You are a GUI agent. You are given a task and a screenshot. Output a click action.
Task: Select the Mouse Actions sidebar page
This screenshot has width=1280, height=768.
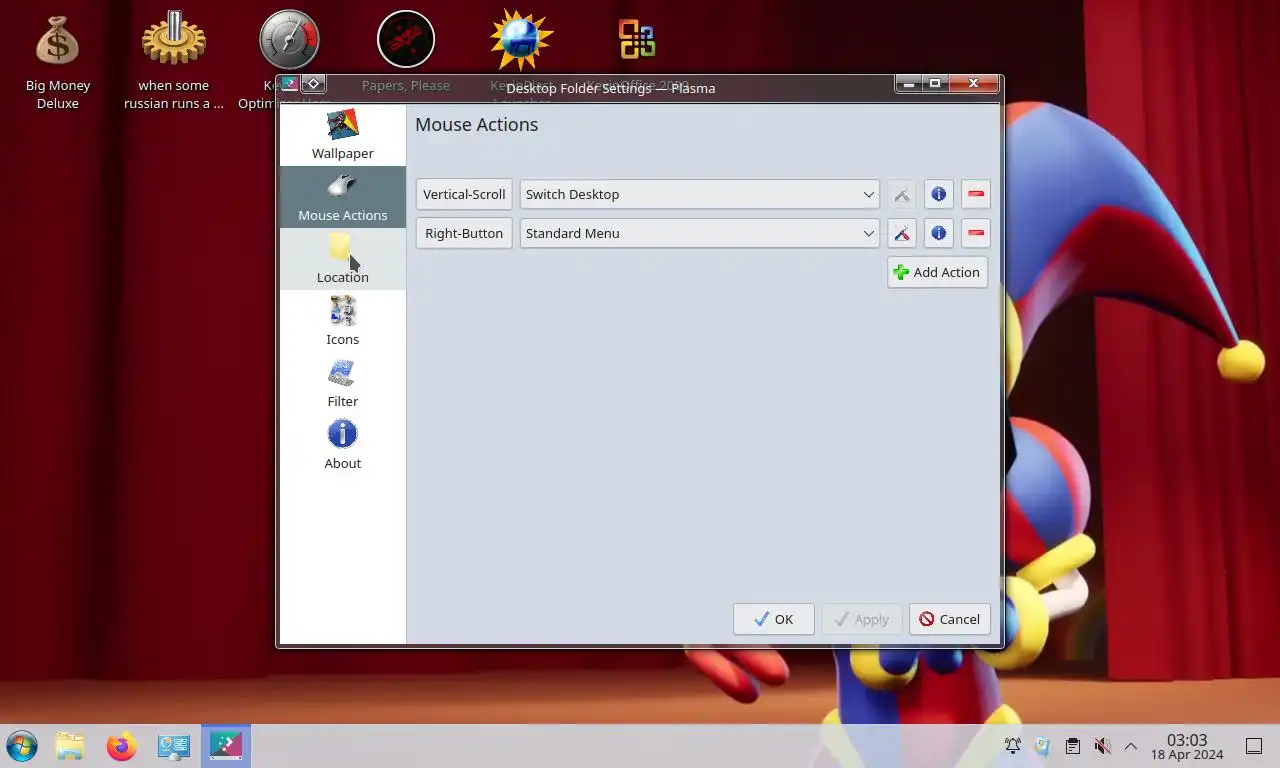342,197
